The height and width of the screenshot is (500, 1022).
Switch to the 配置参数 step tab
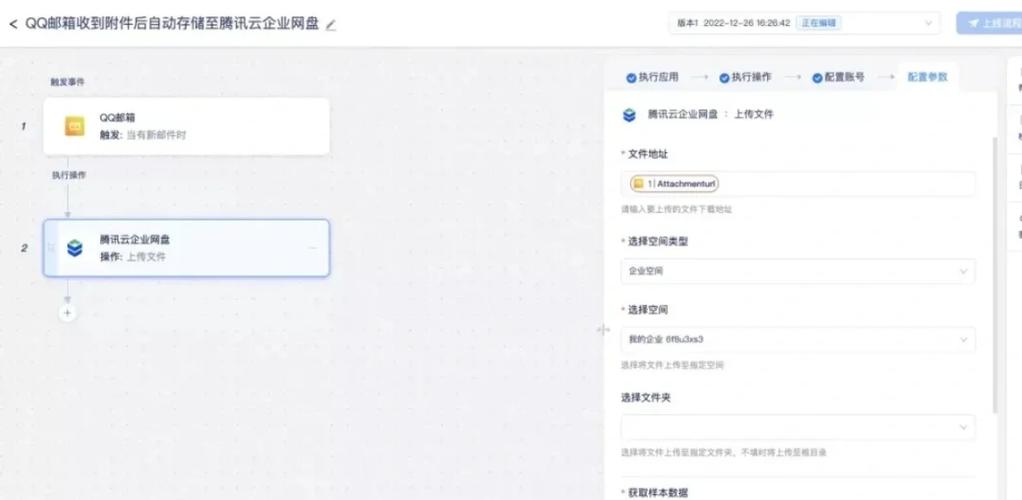[927, 78]
